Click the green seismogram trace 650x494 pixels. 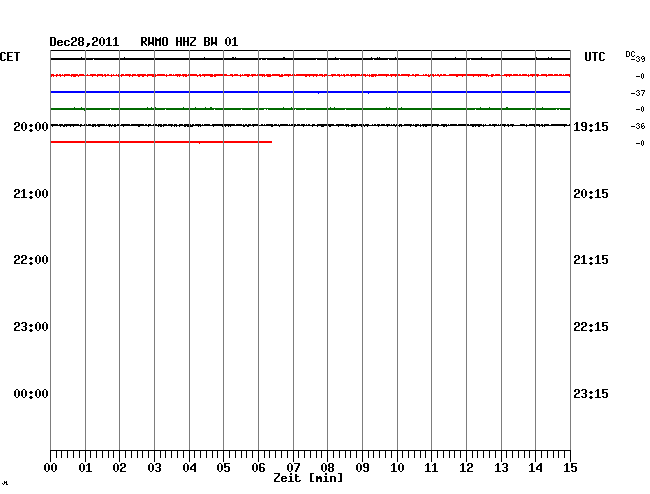pos(310,109)
